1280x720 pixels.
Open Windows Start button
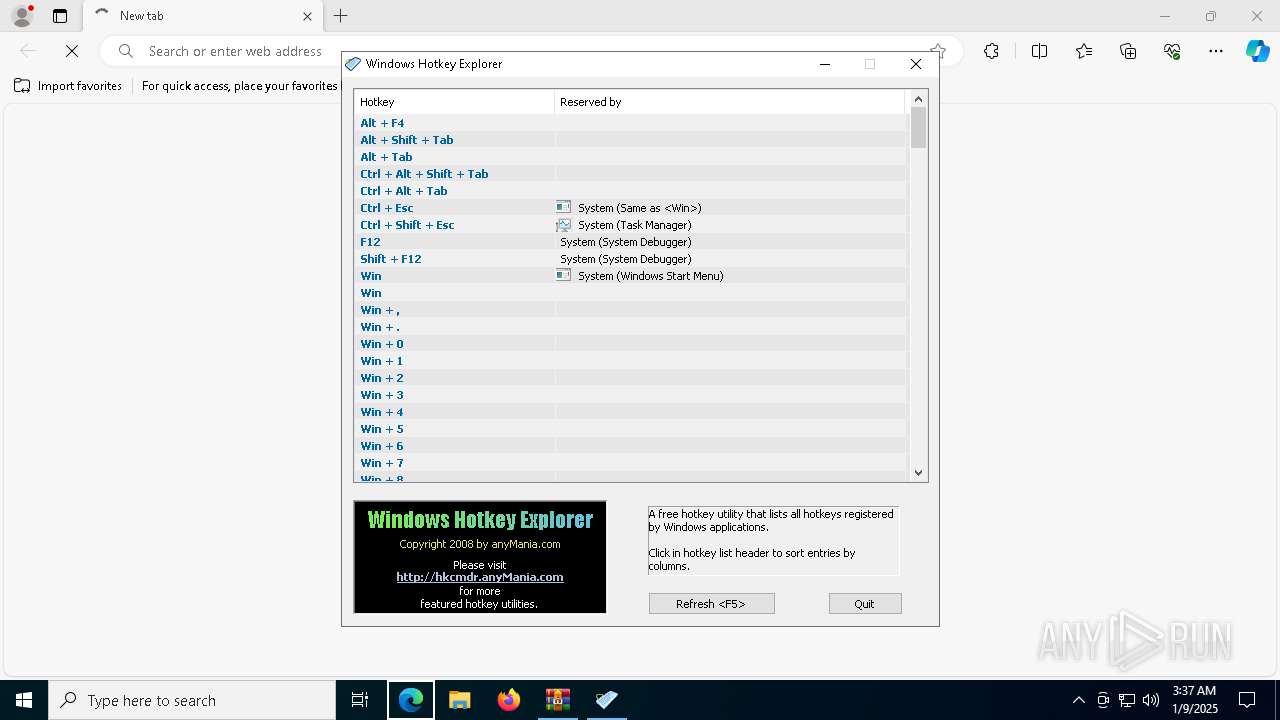24,700
